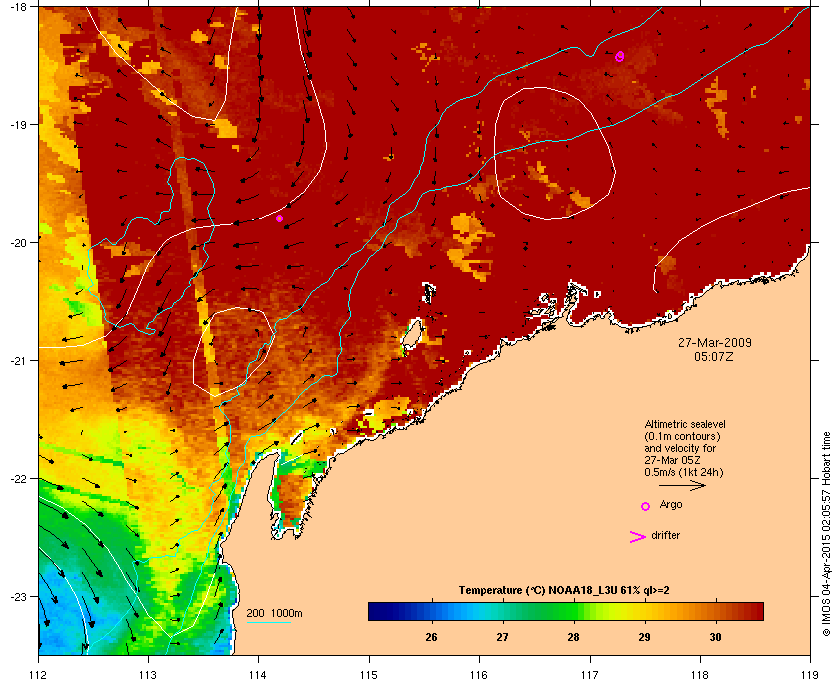Click the latitude axis label -21
Viewport: 840px width, 680px height.
pos(18,360)
